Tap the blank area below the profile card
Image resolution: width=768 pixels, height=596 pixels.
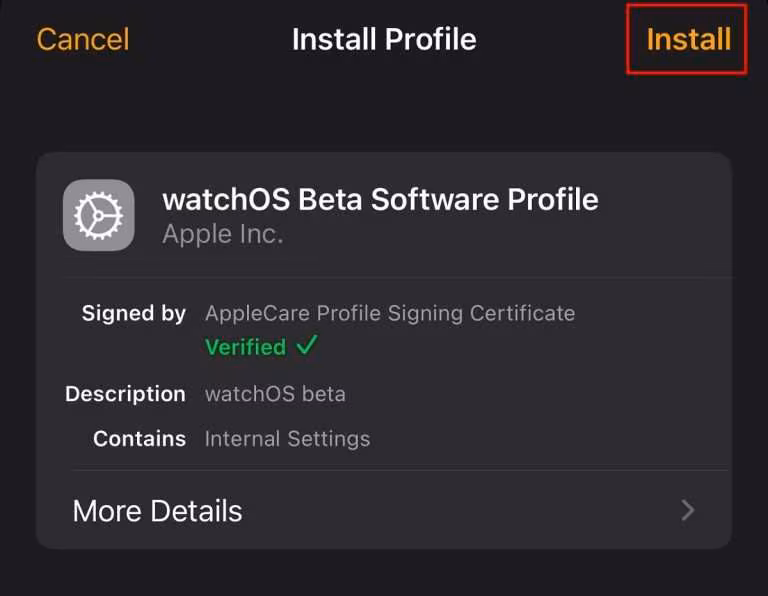(384, 572)
